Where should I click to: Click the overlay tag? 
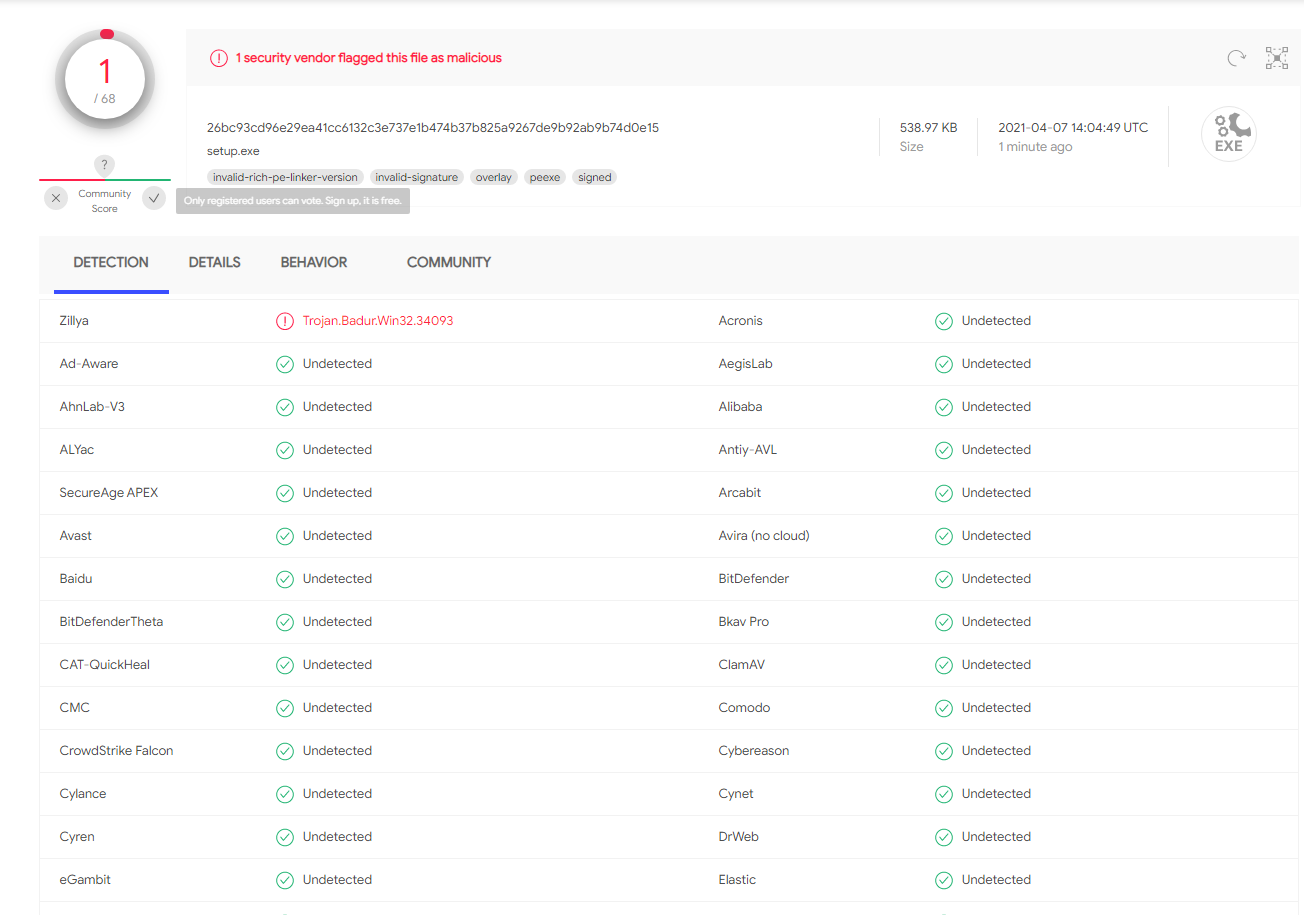tap(494, 177)
